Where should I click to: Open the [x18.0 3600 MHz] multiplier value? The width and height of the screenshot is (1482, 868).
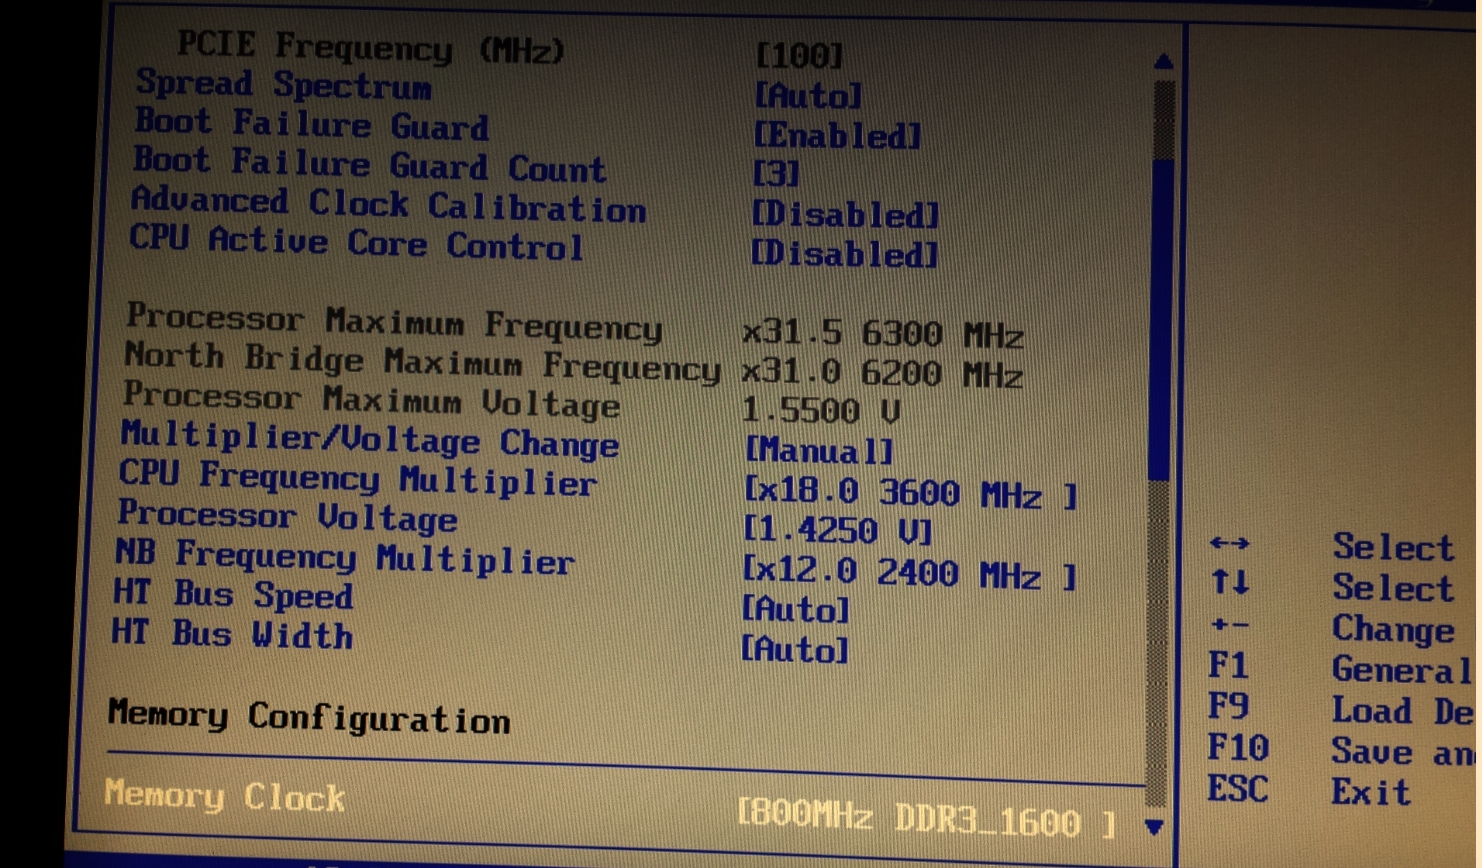tap(910, 493)
